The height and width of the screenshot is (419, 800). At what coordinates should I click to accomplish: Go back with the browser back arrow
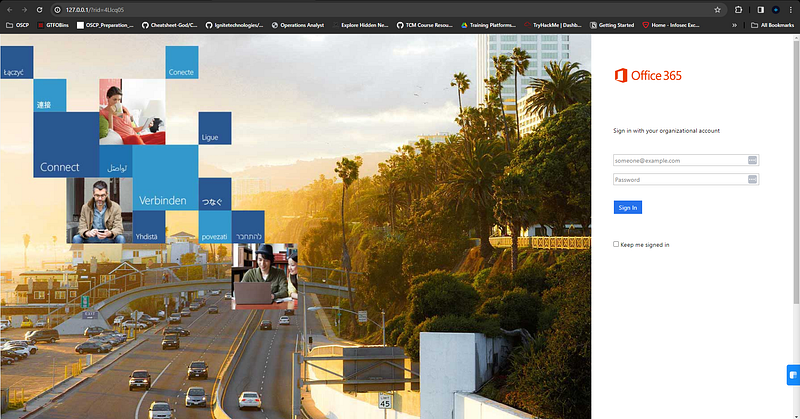[x=10, y=10]
